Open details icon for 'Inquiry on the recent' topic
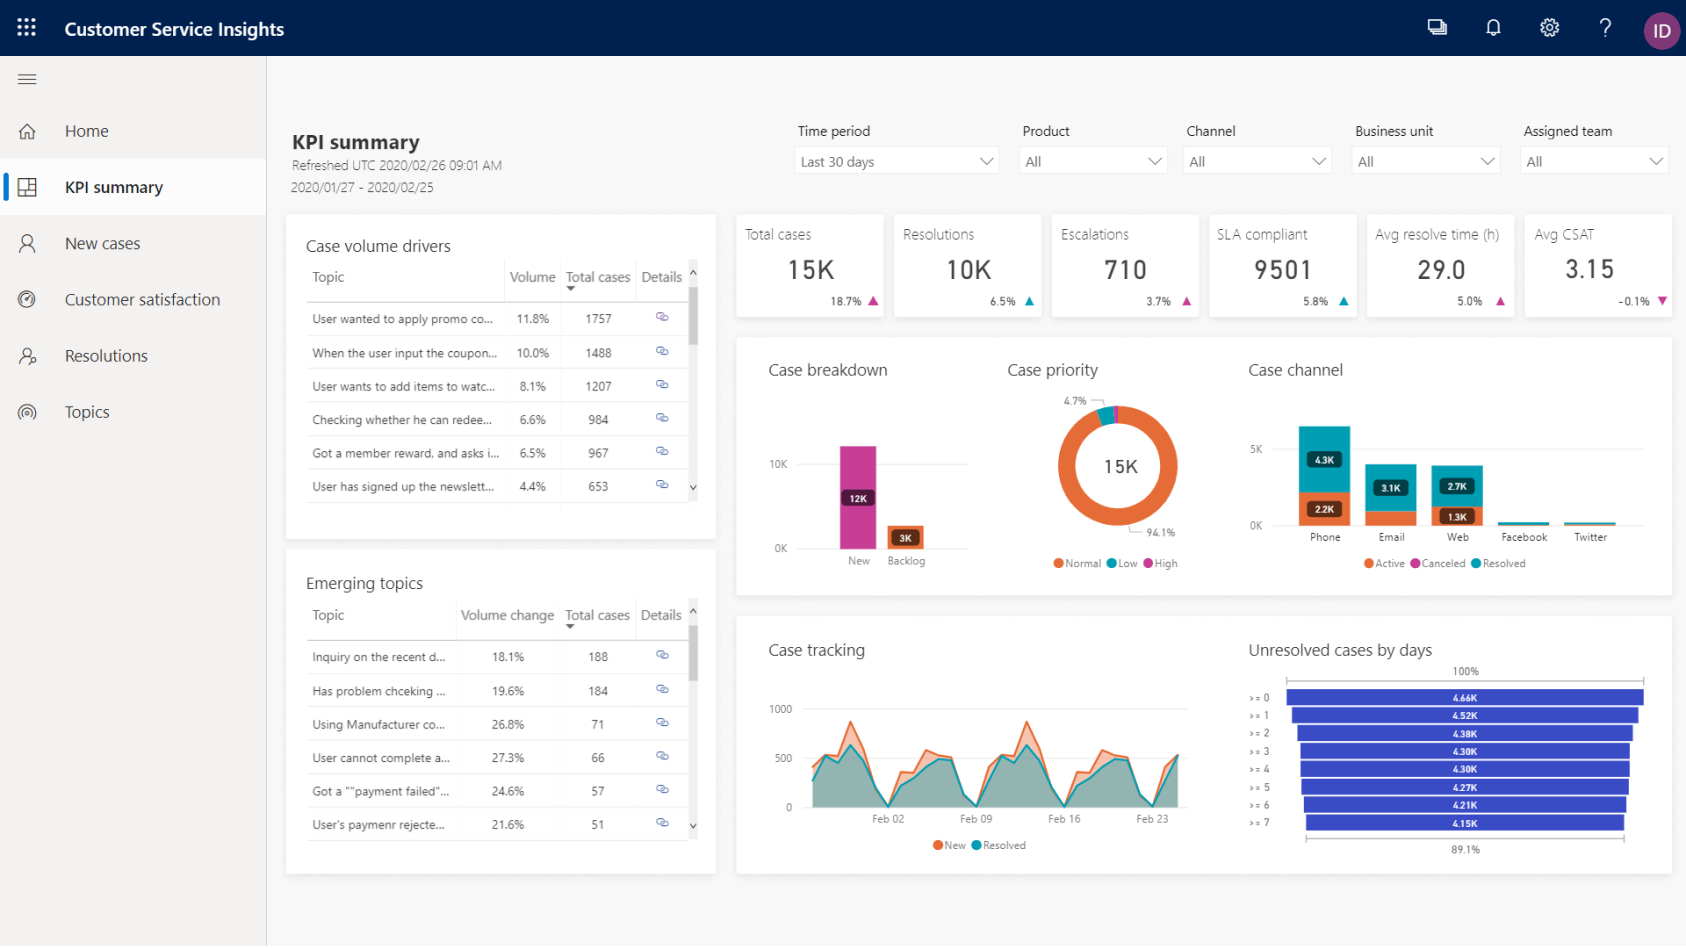The width and height of the screenshot is (1686, 948). tap(662, 655)
